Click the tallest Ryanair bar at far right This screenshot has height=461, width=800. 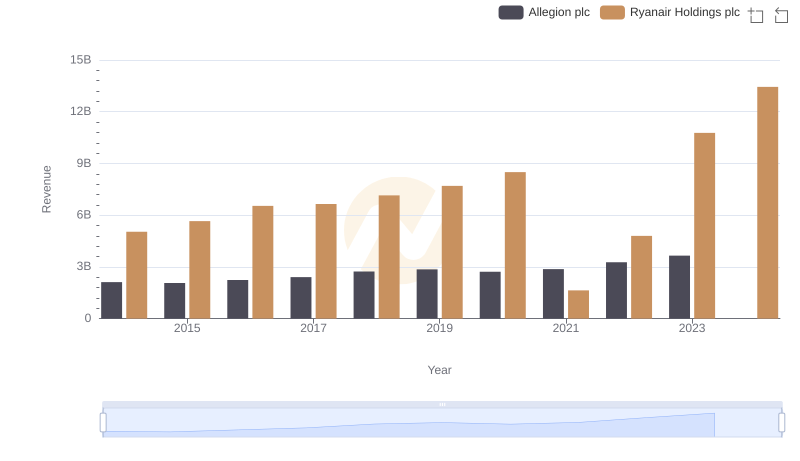tap(767, 202)
